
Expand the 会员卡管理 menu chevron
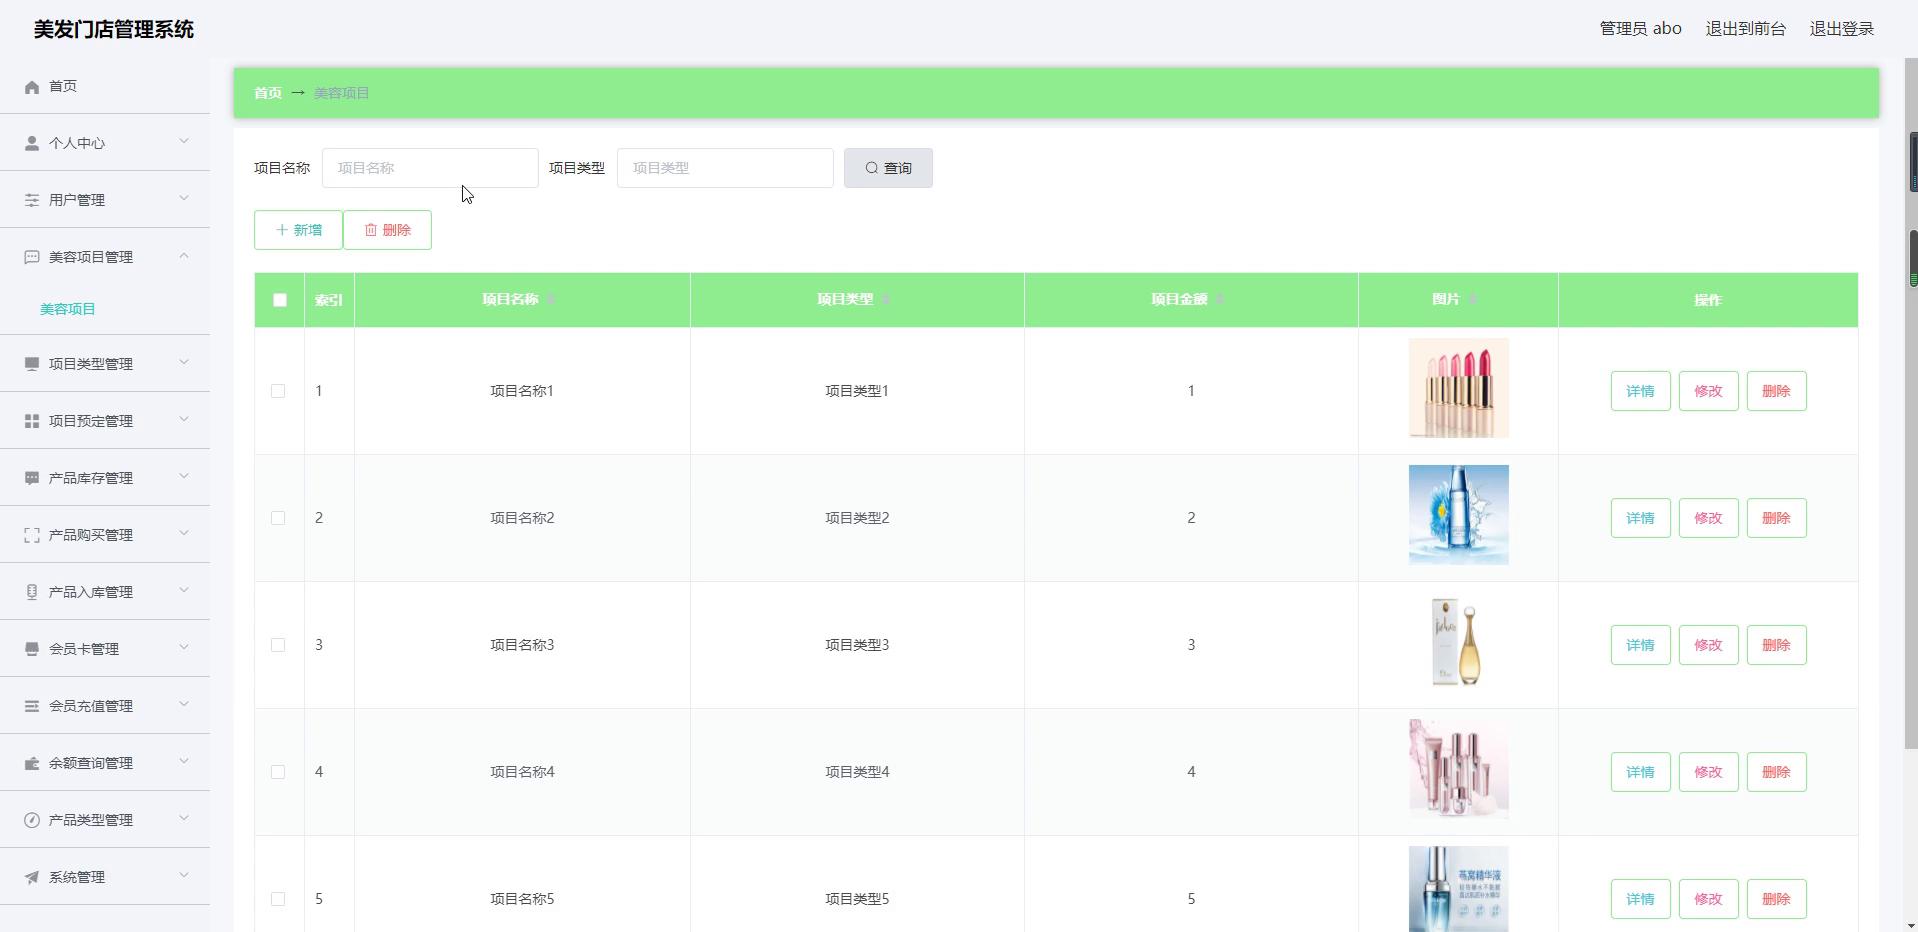point(184,648)
